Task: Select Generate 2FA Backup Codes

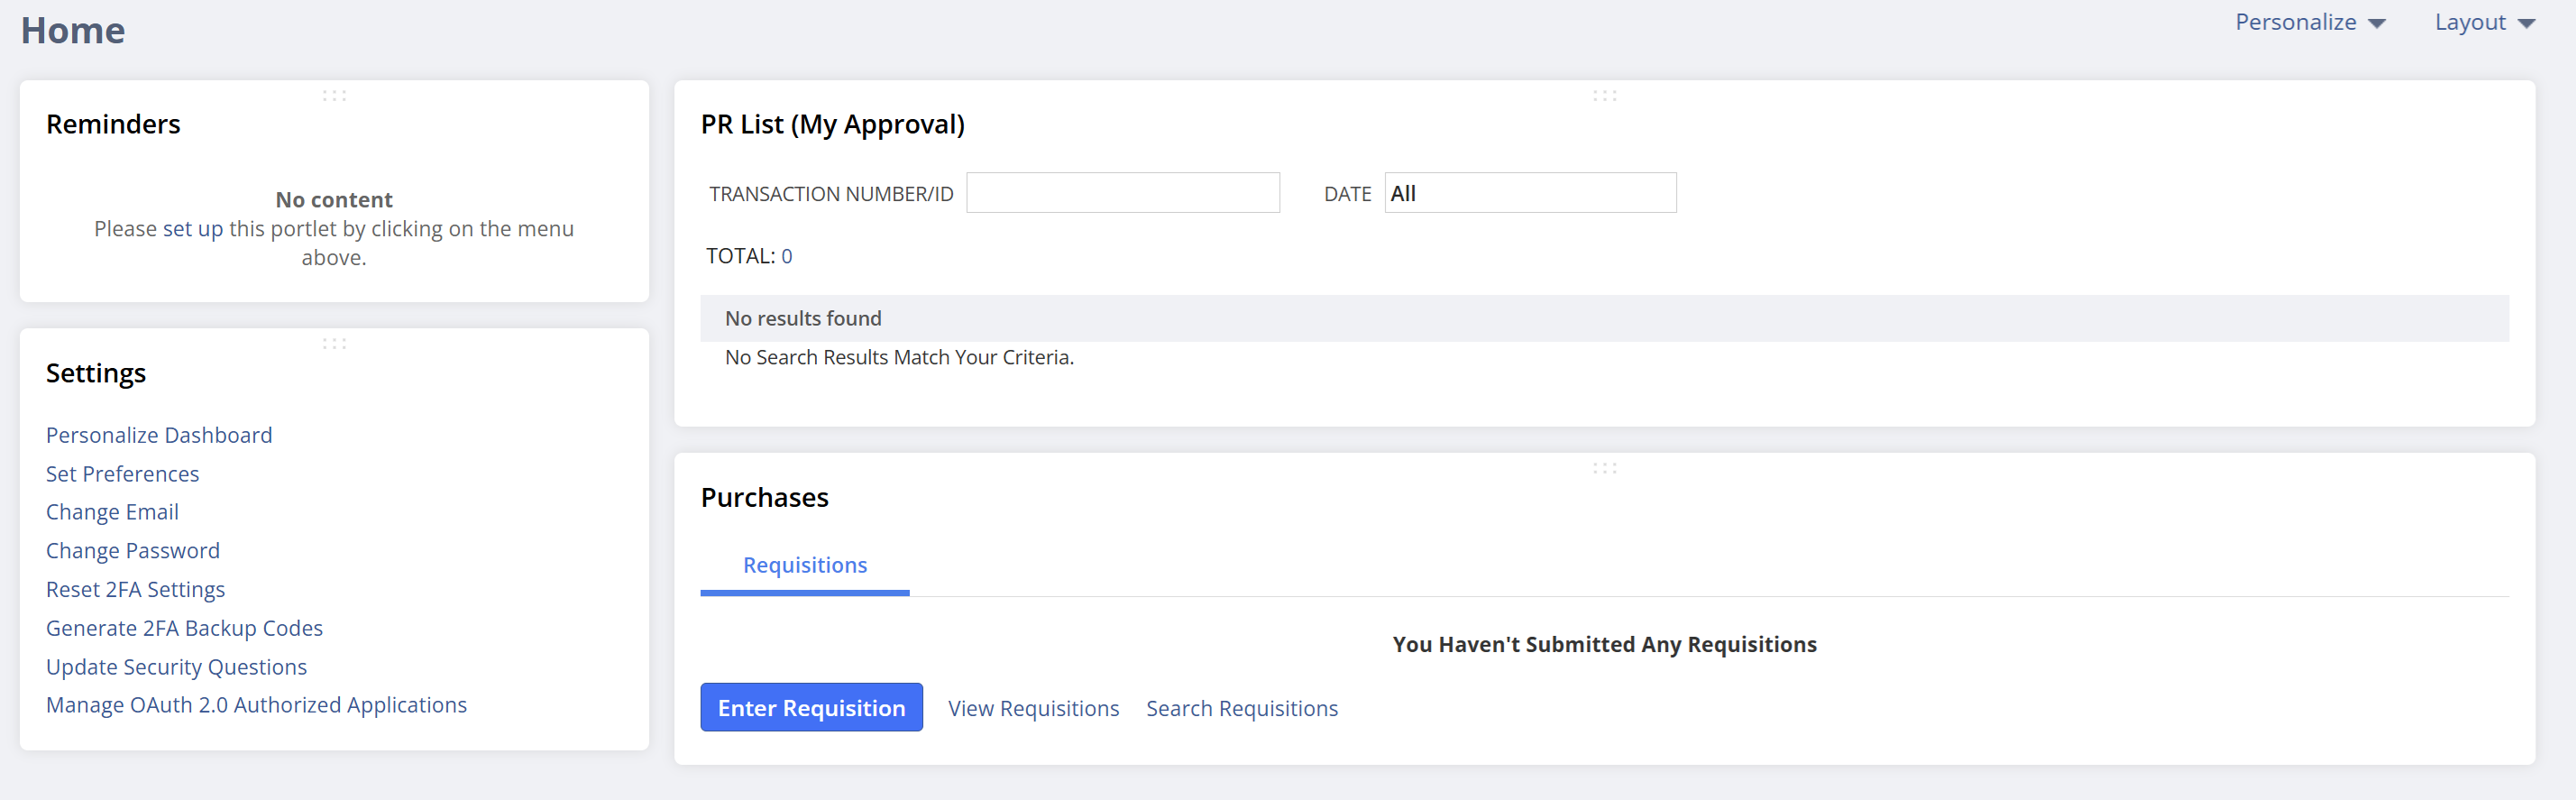Action: click(184, 628)
